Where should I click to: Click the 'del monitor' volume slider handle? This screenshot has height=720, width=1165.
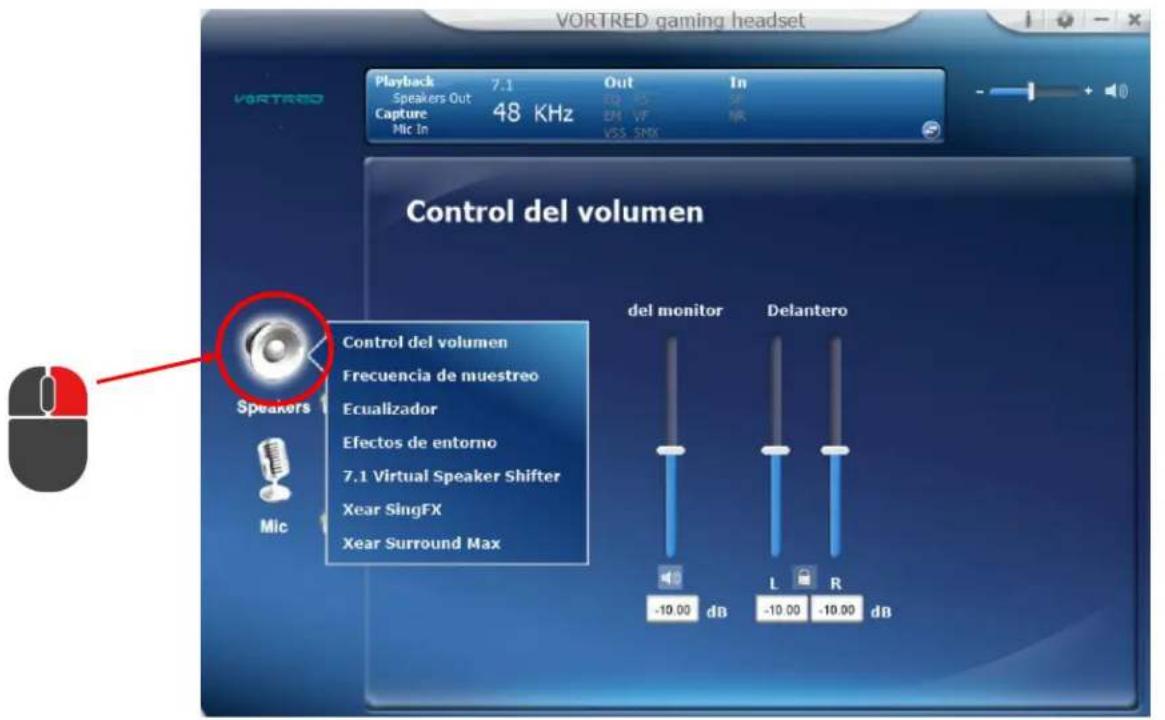pos(670,450)
